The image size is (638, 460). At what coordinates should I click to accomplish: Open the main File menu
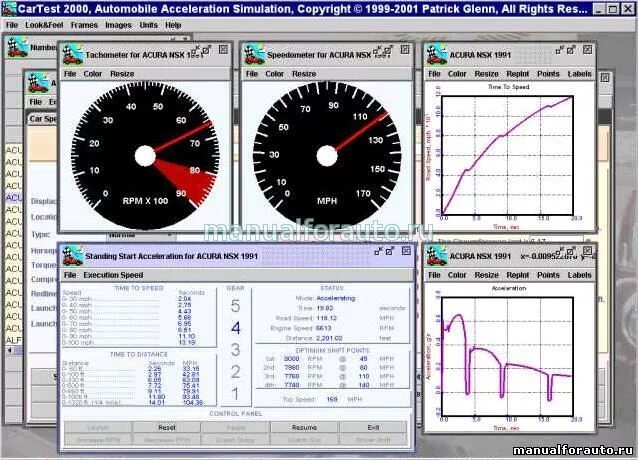(x=12, y=25)
